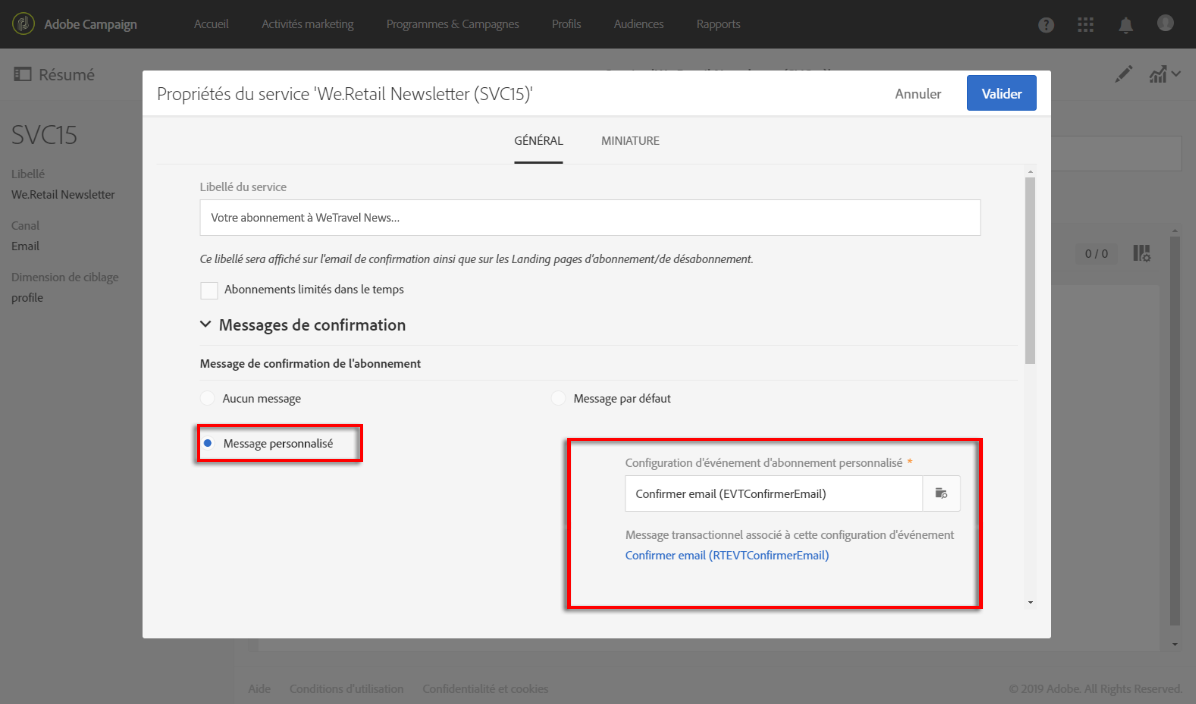Click the Annuler button
This screenshot has height=704, width=1196.
918,94
